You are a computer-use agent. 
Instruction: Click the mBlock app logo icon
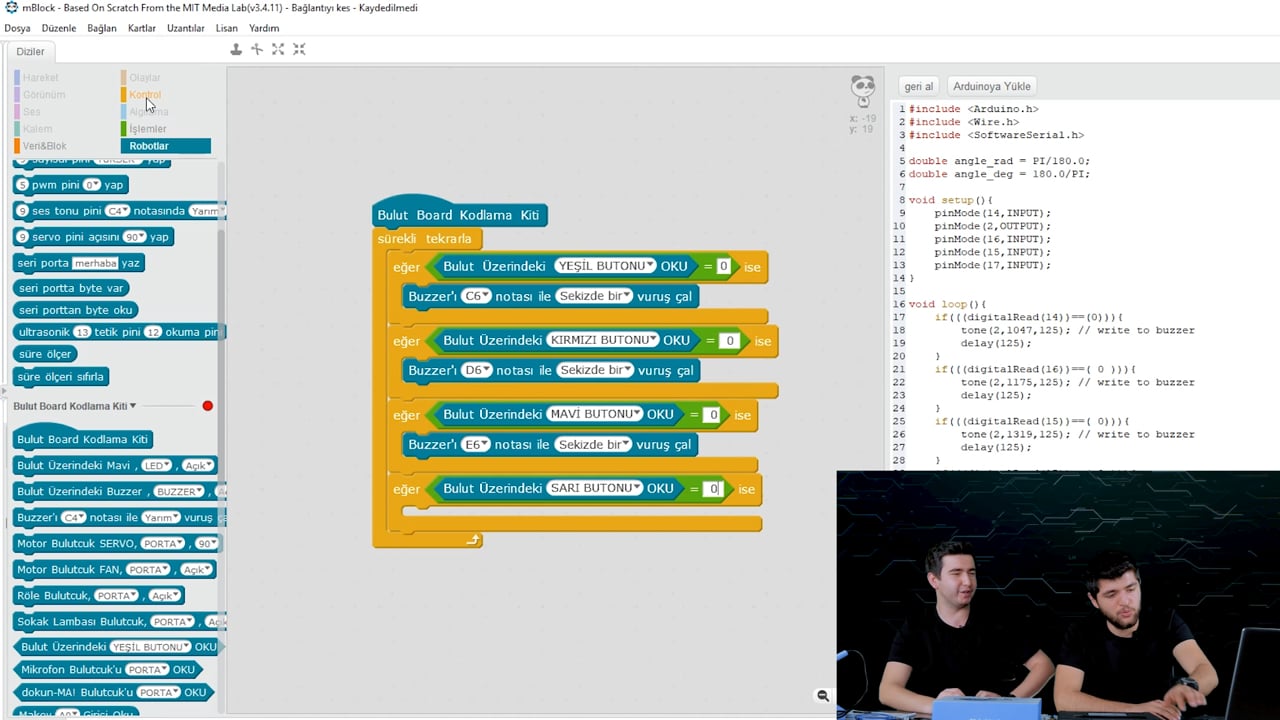[x=11, y=8]
